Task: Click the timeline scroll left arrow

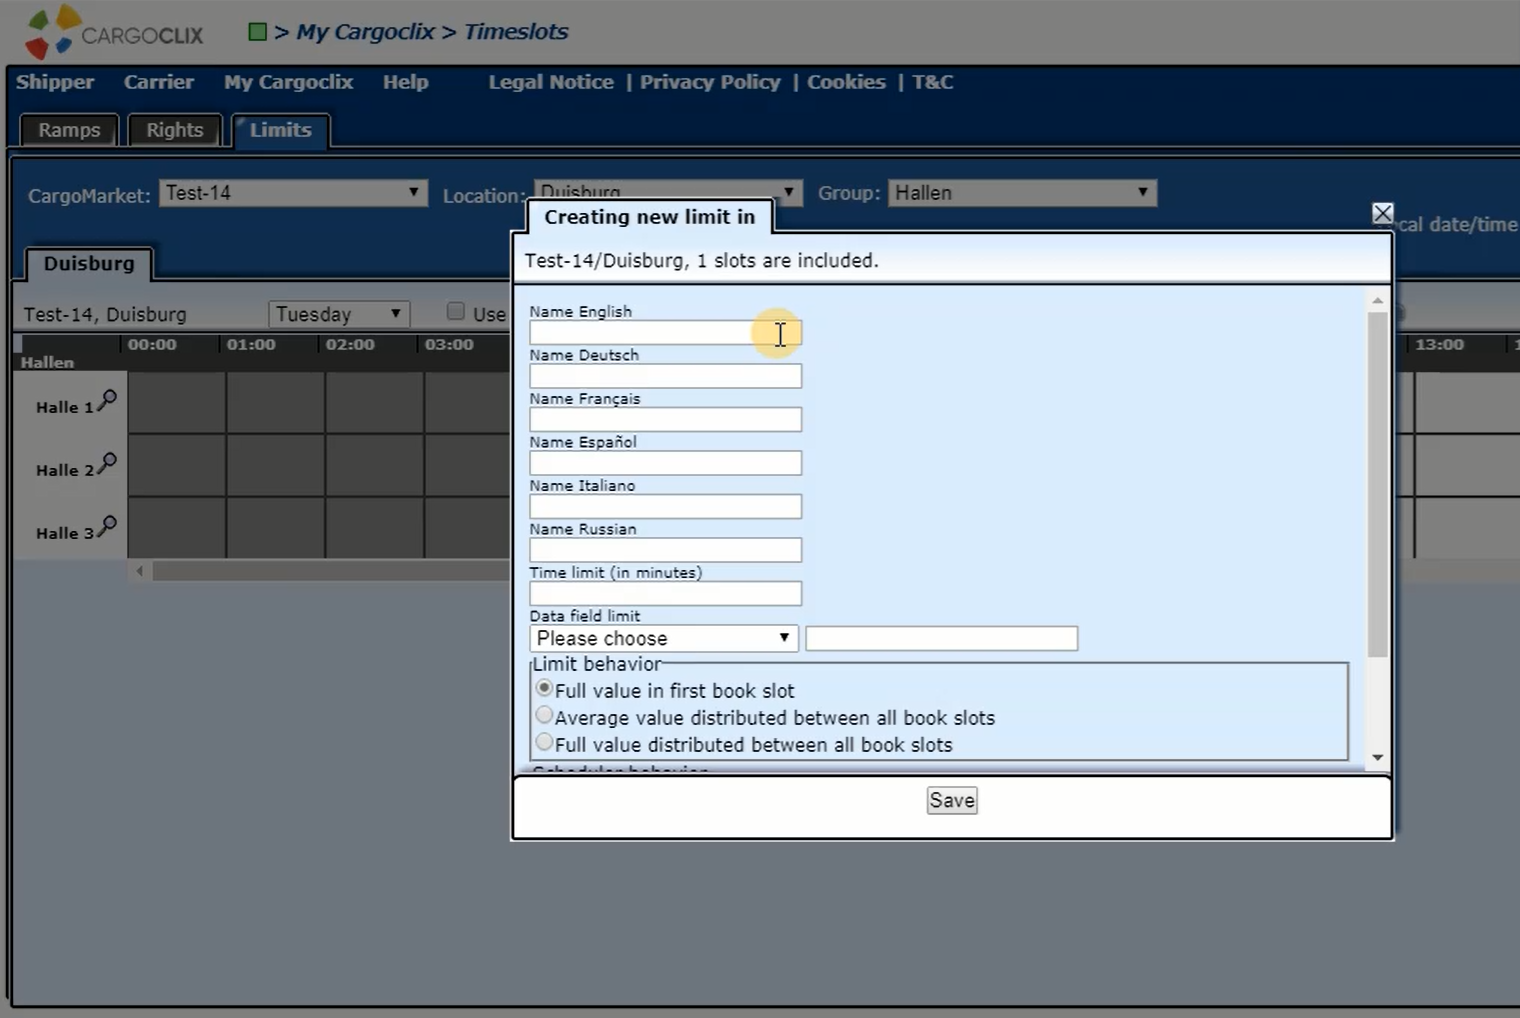Action: tap(140, 571)
